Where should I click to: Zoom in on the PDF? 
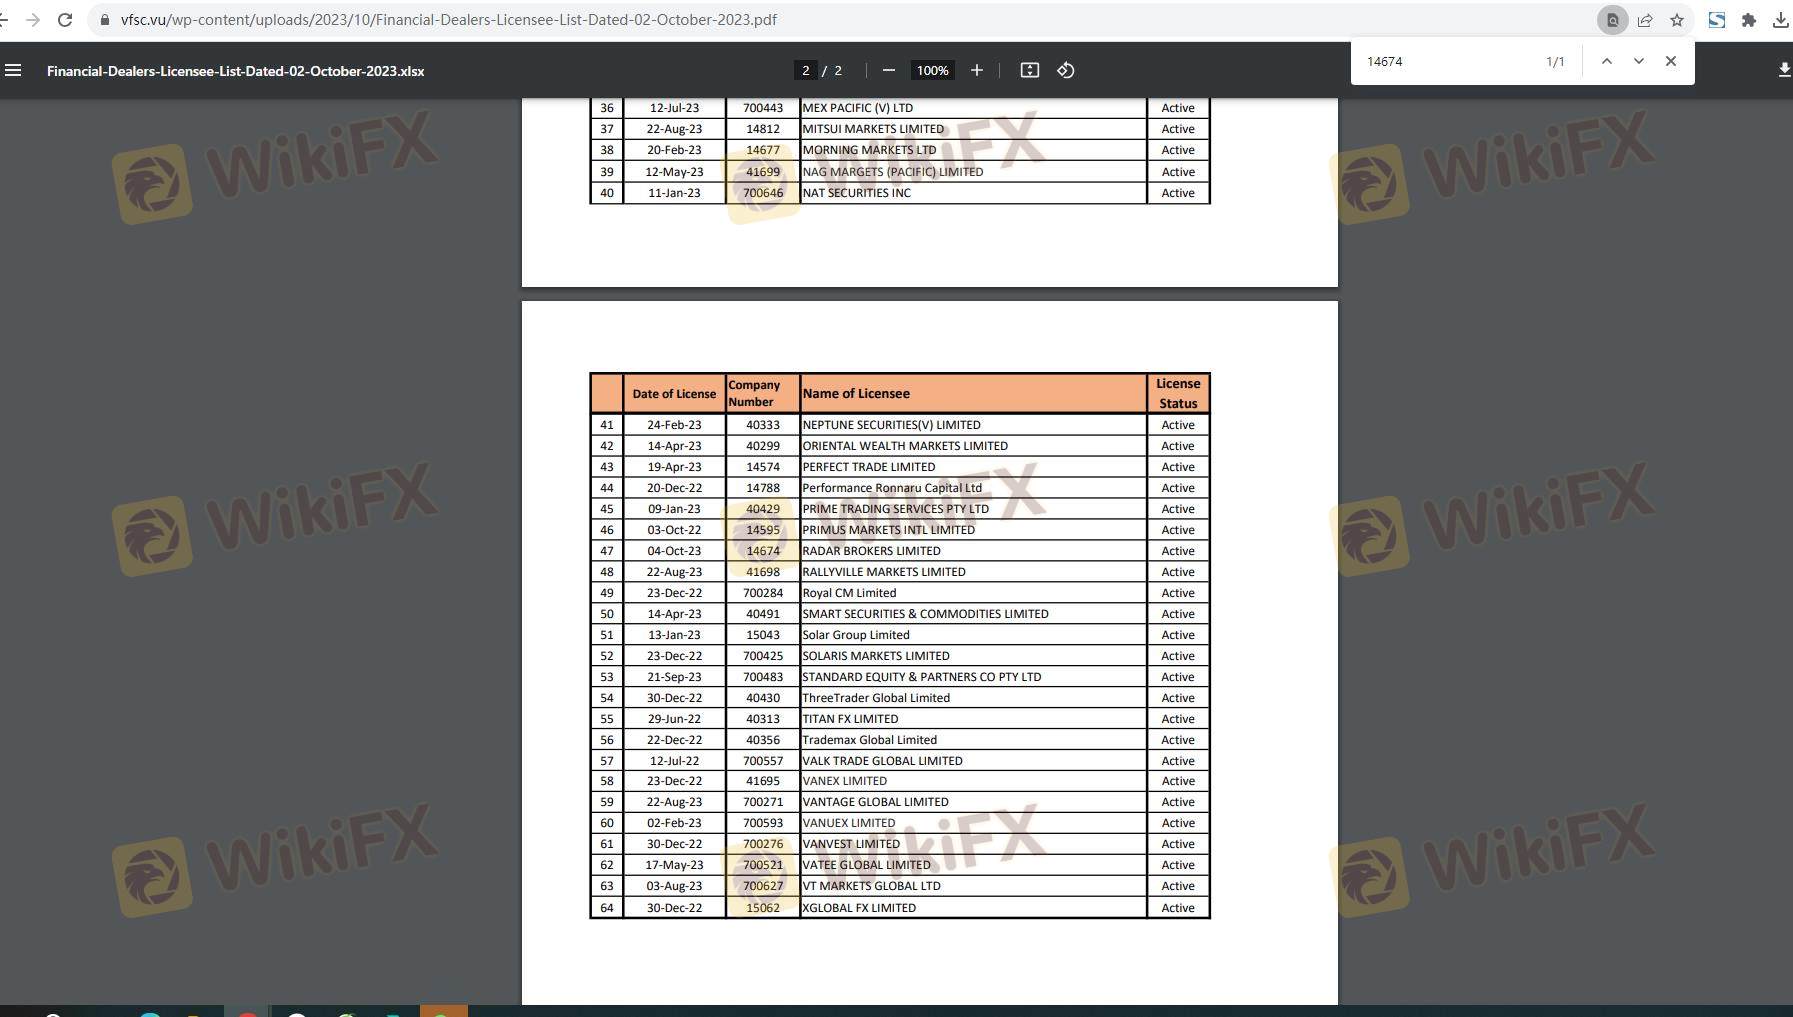coord(976,70)
